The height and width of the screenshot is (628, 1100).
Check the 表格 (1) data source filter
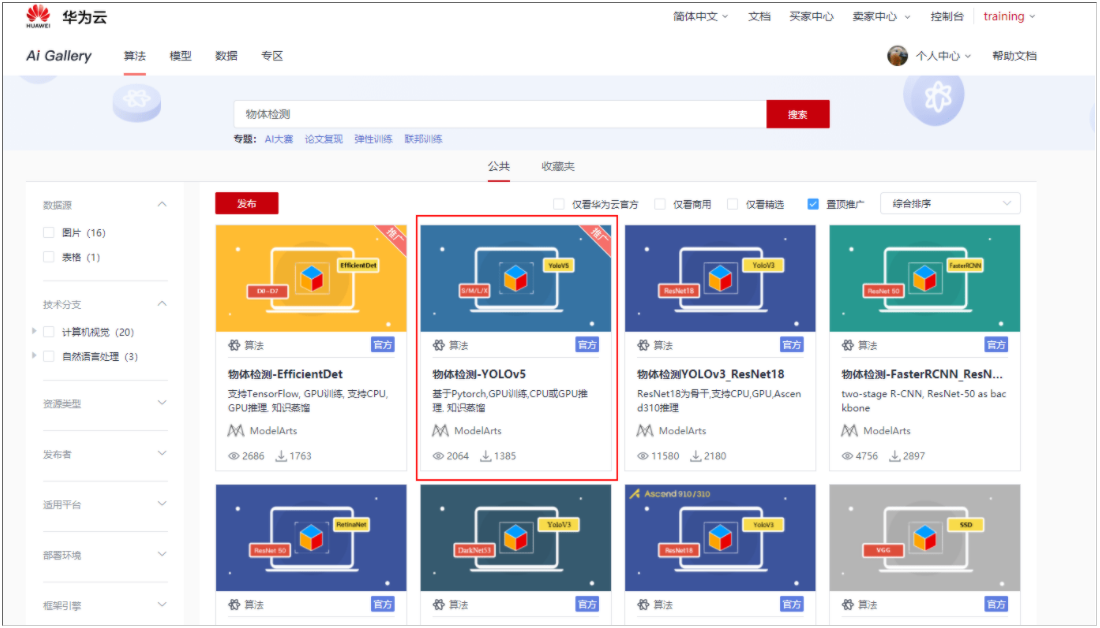[48, 257]
